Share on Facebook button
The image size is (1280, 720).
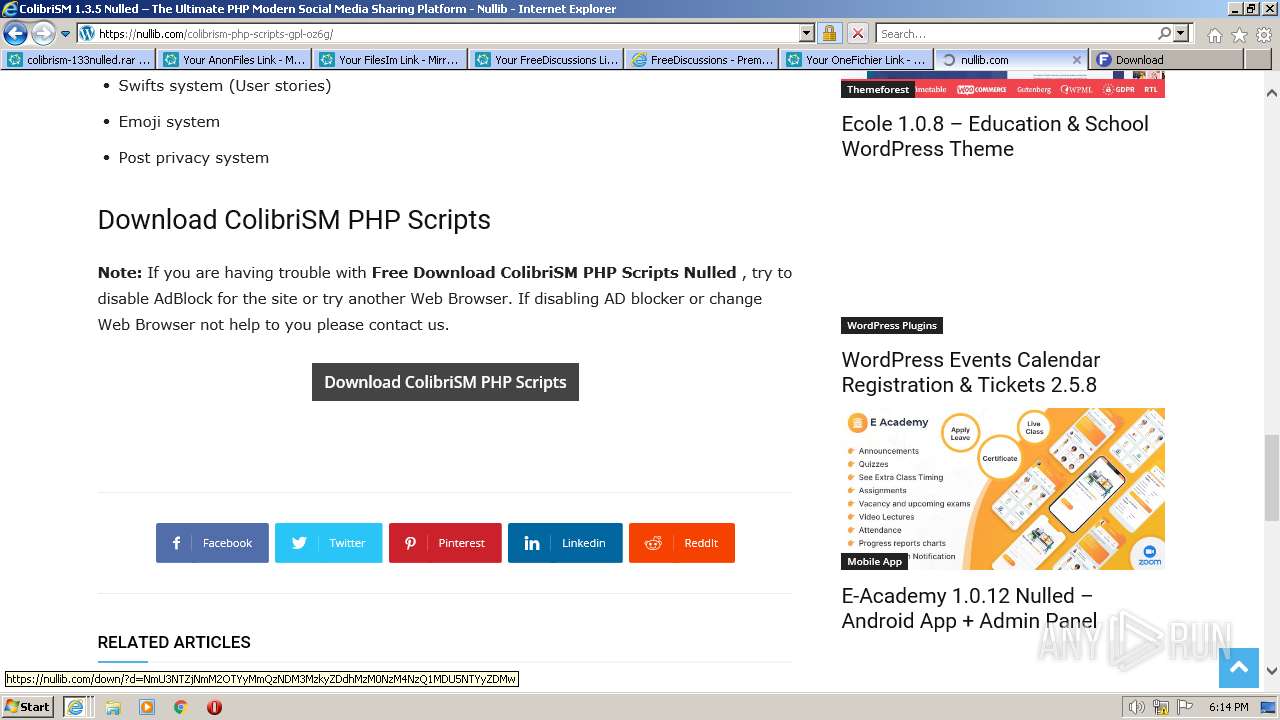click(212, 543)
